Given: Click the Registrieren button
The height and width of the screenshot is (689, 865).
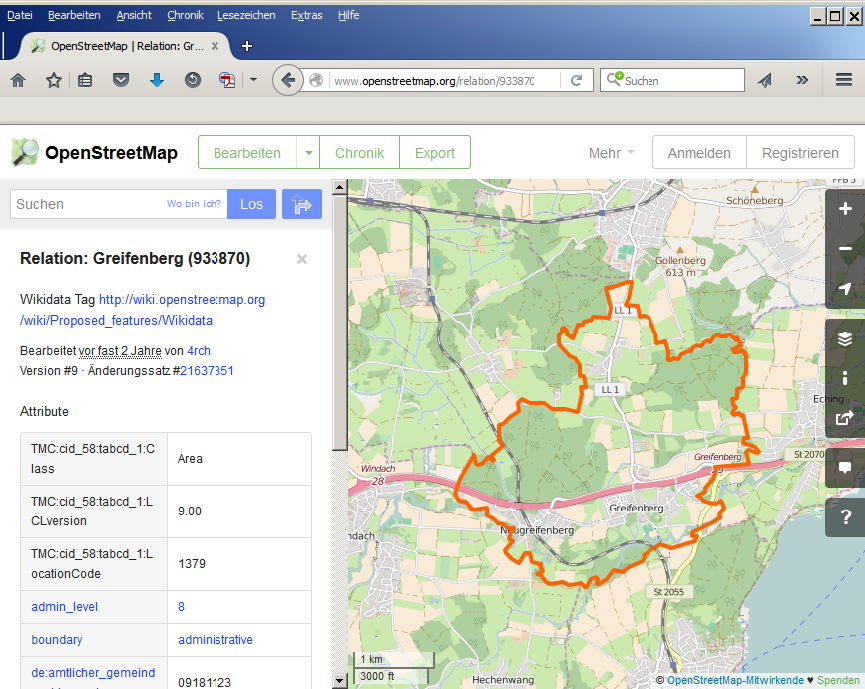Looking at the screenshot, I should (x=800, y=153).
